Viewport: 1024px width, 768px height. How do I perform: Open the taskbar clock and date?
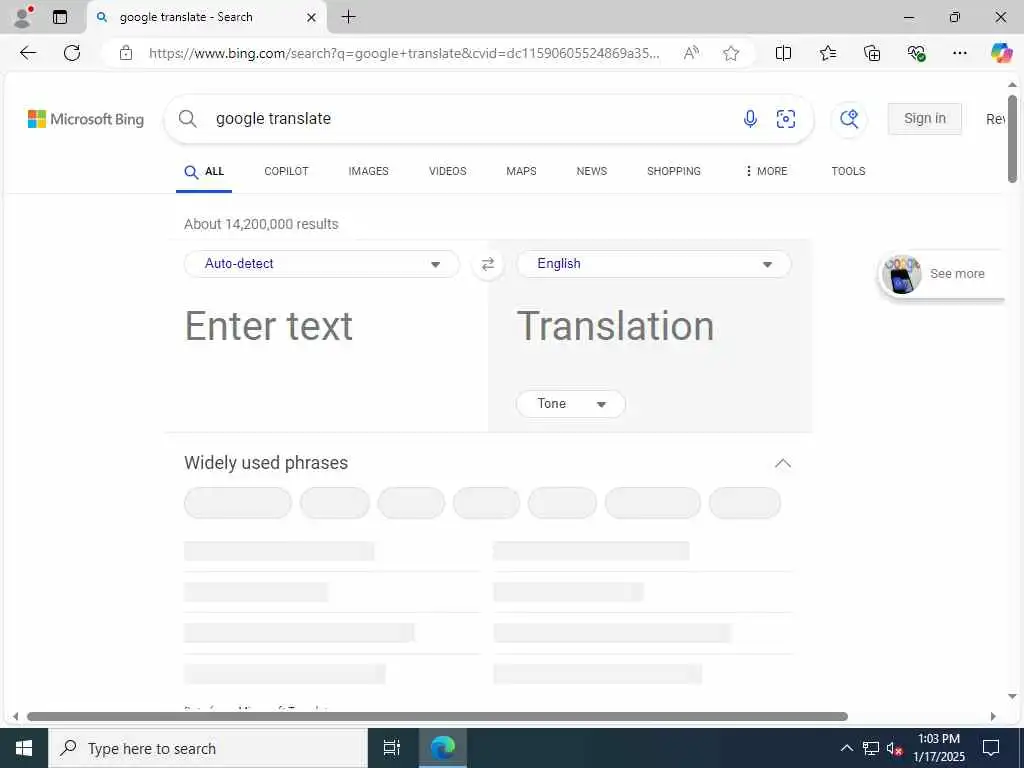coord(938,748)
